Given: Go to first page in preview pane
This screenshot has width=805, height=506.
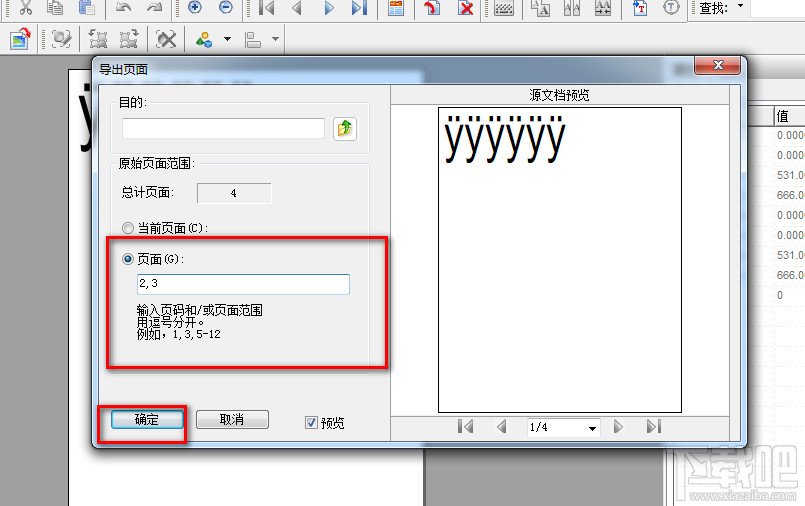Looking at the screenshot, I should pyautogui.click(x=466, y=426).
